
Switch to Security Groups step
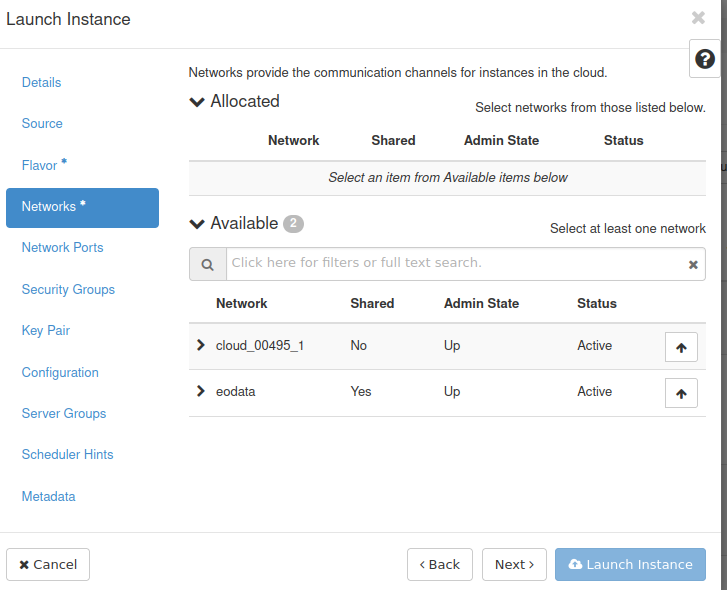click(x=68, y=289)
